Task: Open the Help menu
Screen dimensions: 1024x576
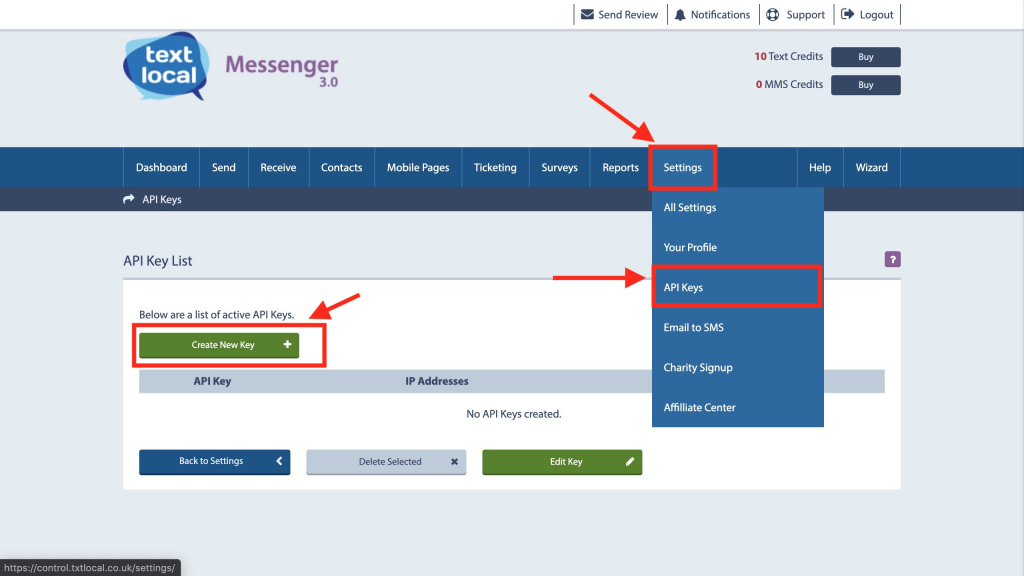Action: tap(820, 167)
